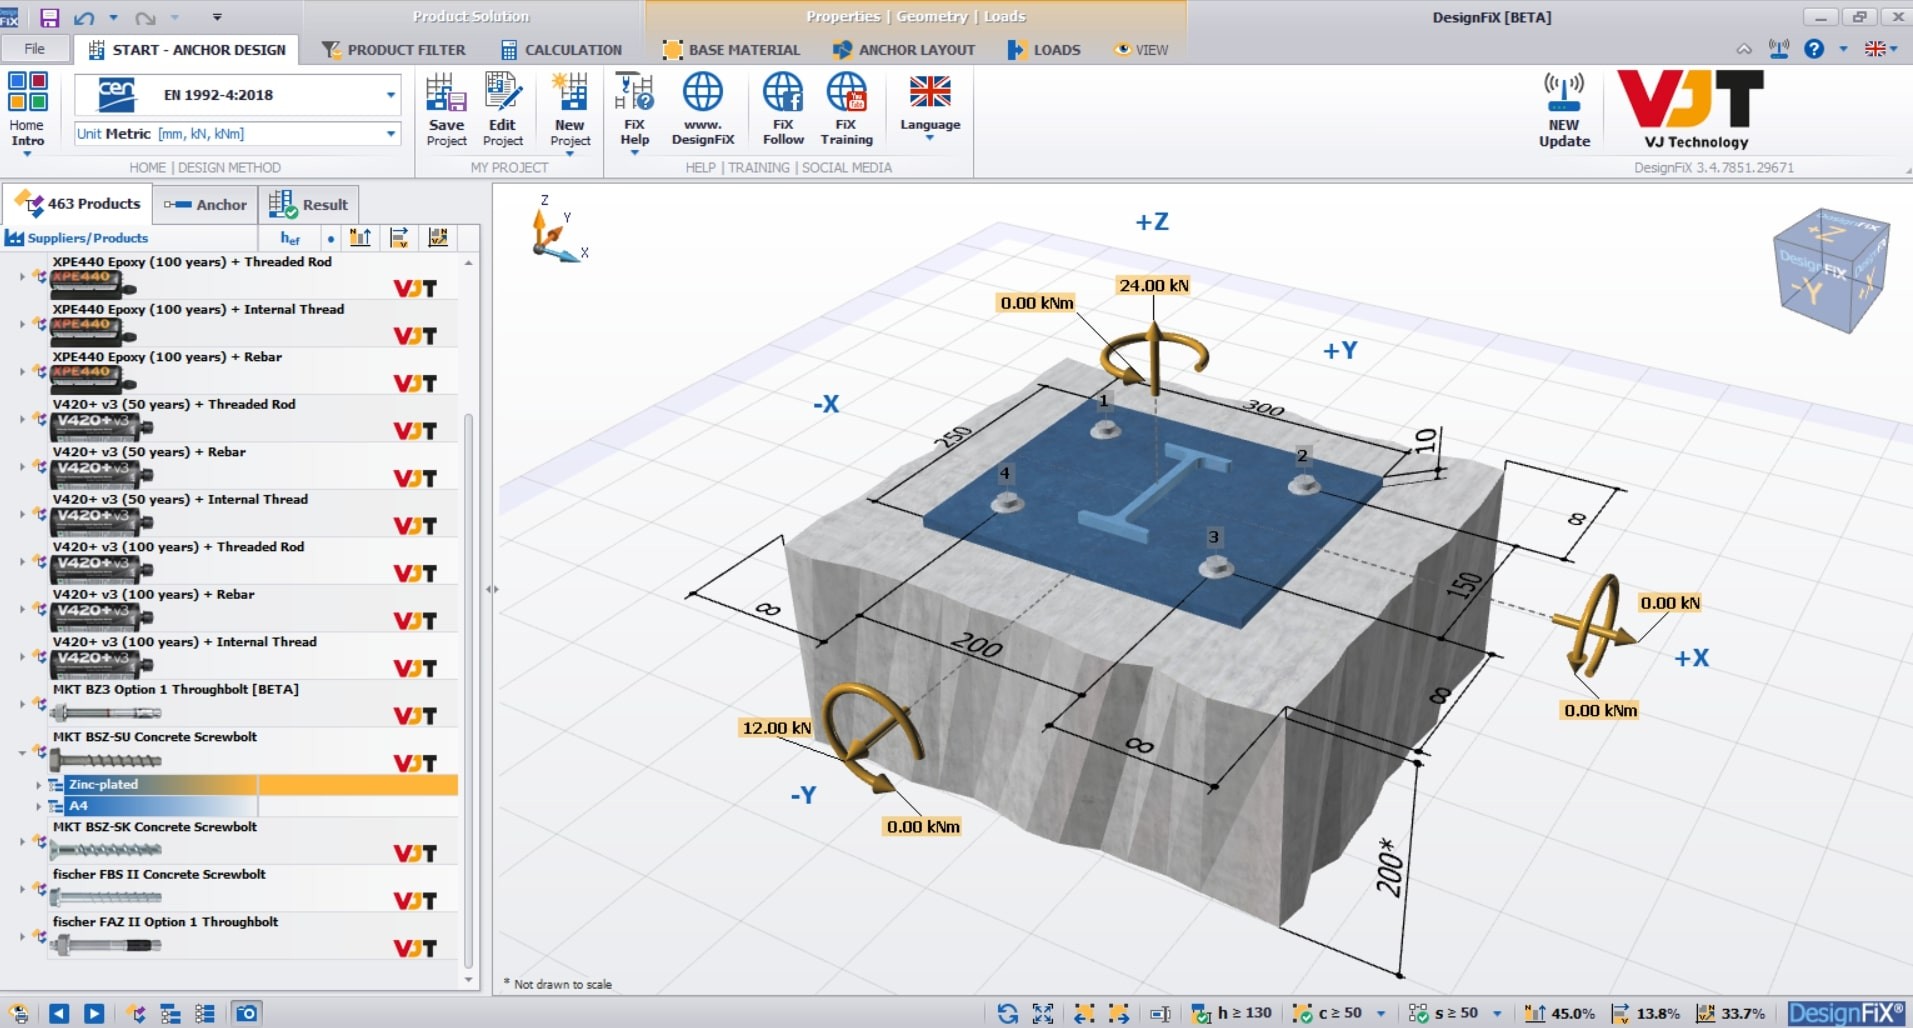The height and width of the screenshot is (1028, 1913).
Task: Switch to the BASE MATERIAL ribbon tab
Action: point(731,49)
